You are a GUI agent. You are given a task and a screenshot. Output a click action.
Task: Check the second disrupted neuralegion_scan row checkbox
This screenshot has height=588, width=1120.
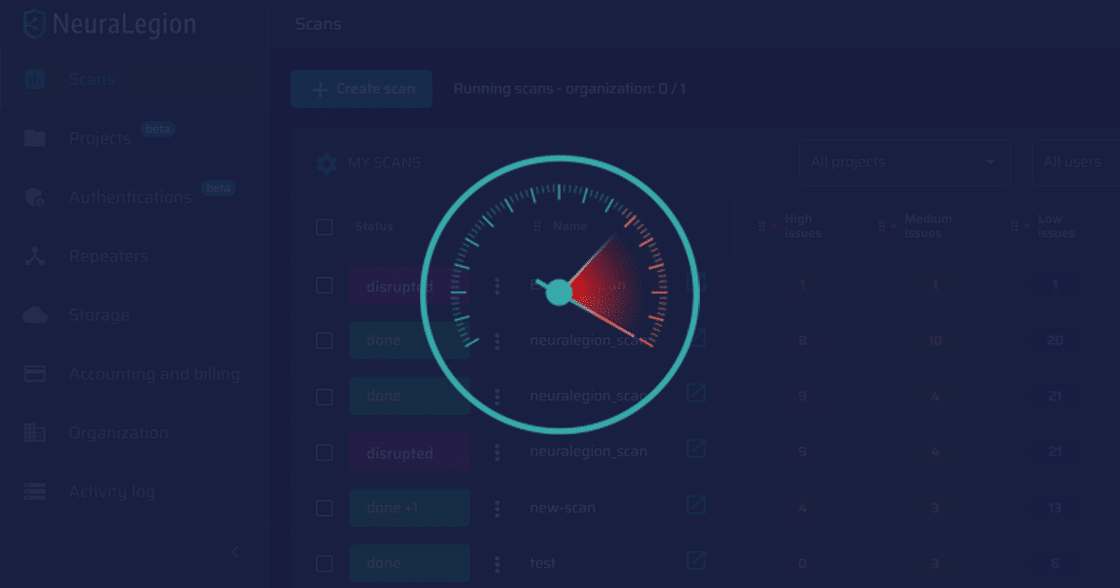pos(324,452)
